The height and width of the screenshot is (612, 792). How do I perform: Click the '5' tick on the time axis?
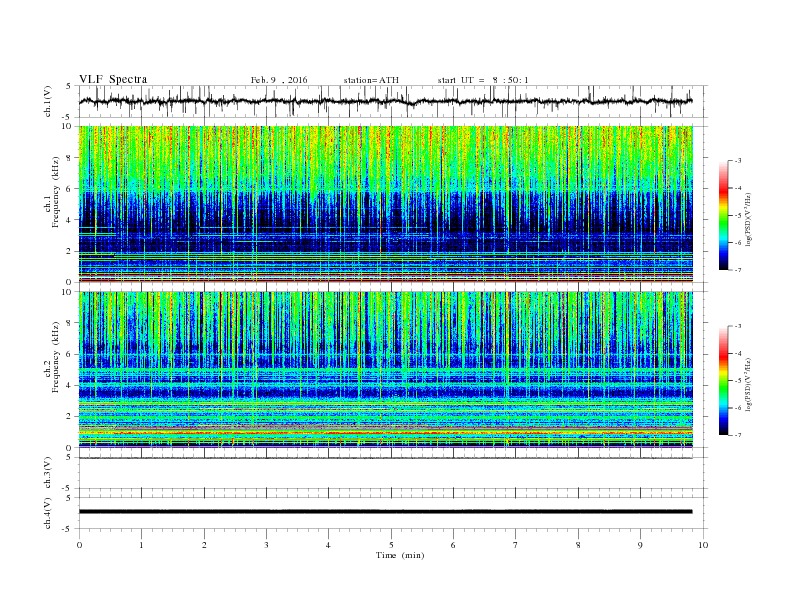click(x=391, y=545)
